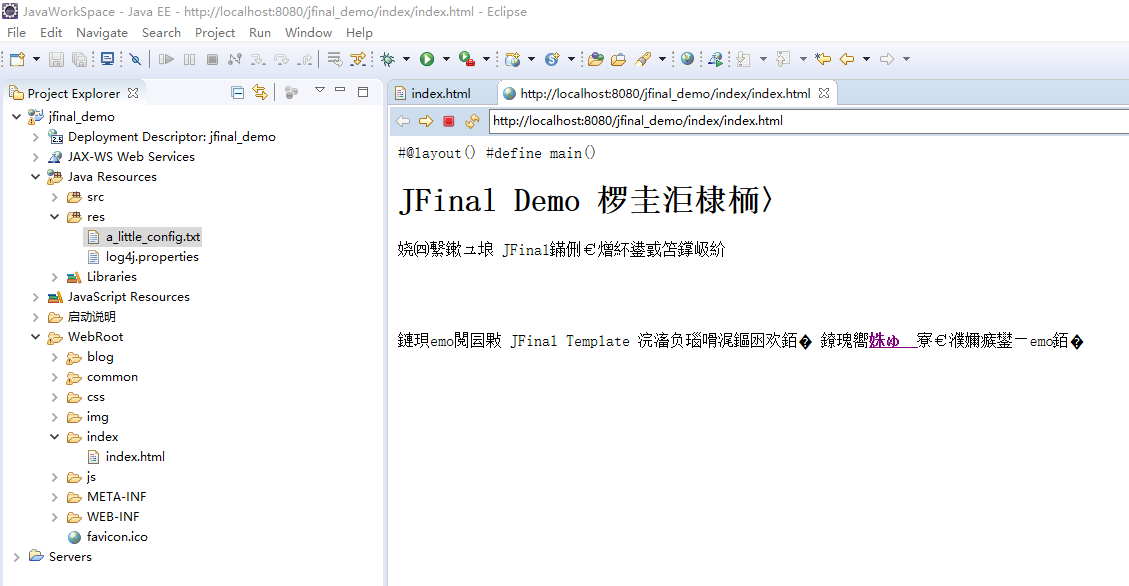Click the purple hyperlink in the page
Viewport: 1129px width, 586px height.
(x=892, y=341)
